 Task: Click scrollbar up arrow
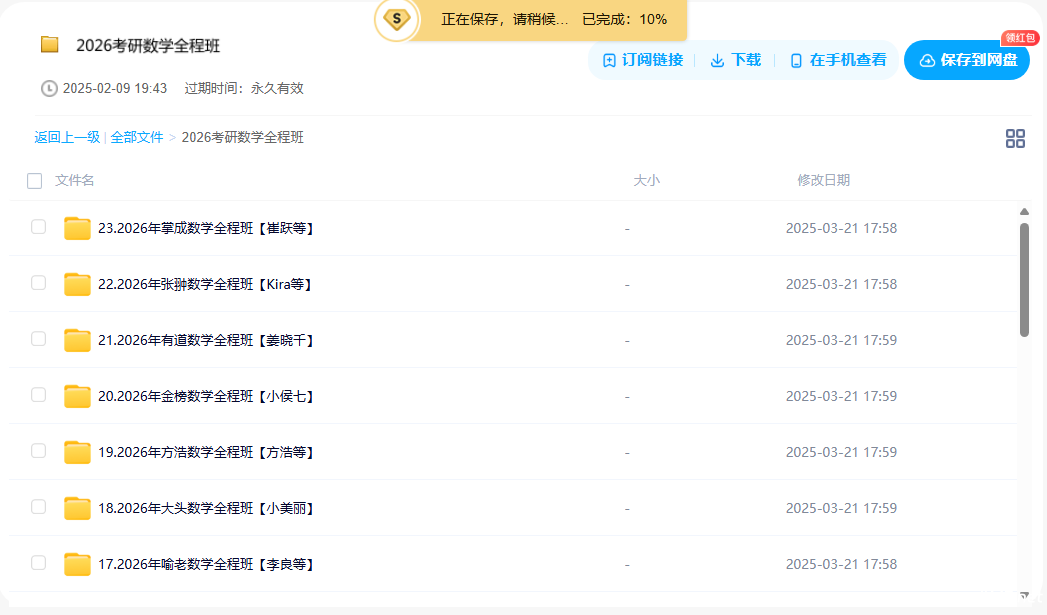pyautogui.click(x=1024, y=212)
